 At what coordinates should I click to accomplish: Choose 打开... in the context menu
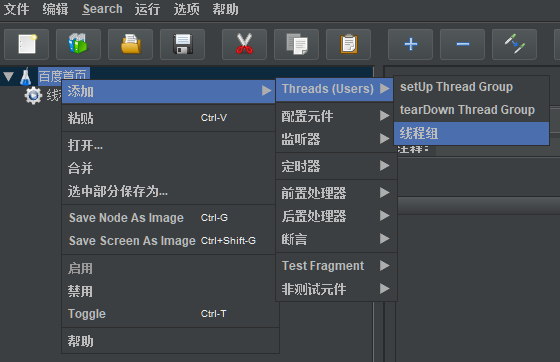(x=169, y=145)
